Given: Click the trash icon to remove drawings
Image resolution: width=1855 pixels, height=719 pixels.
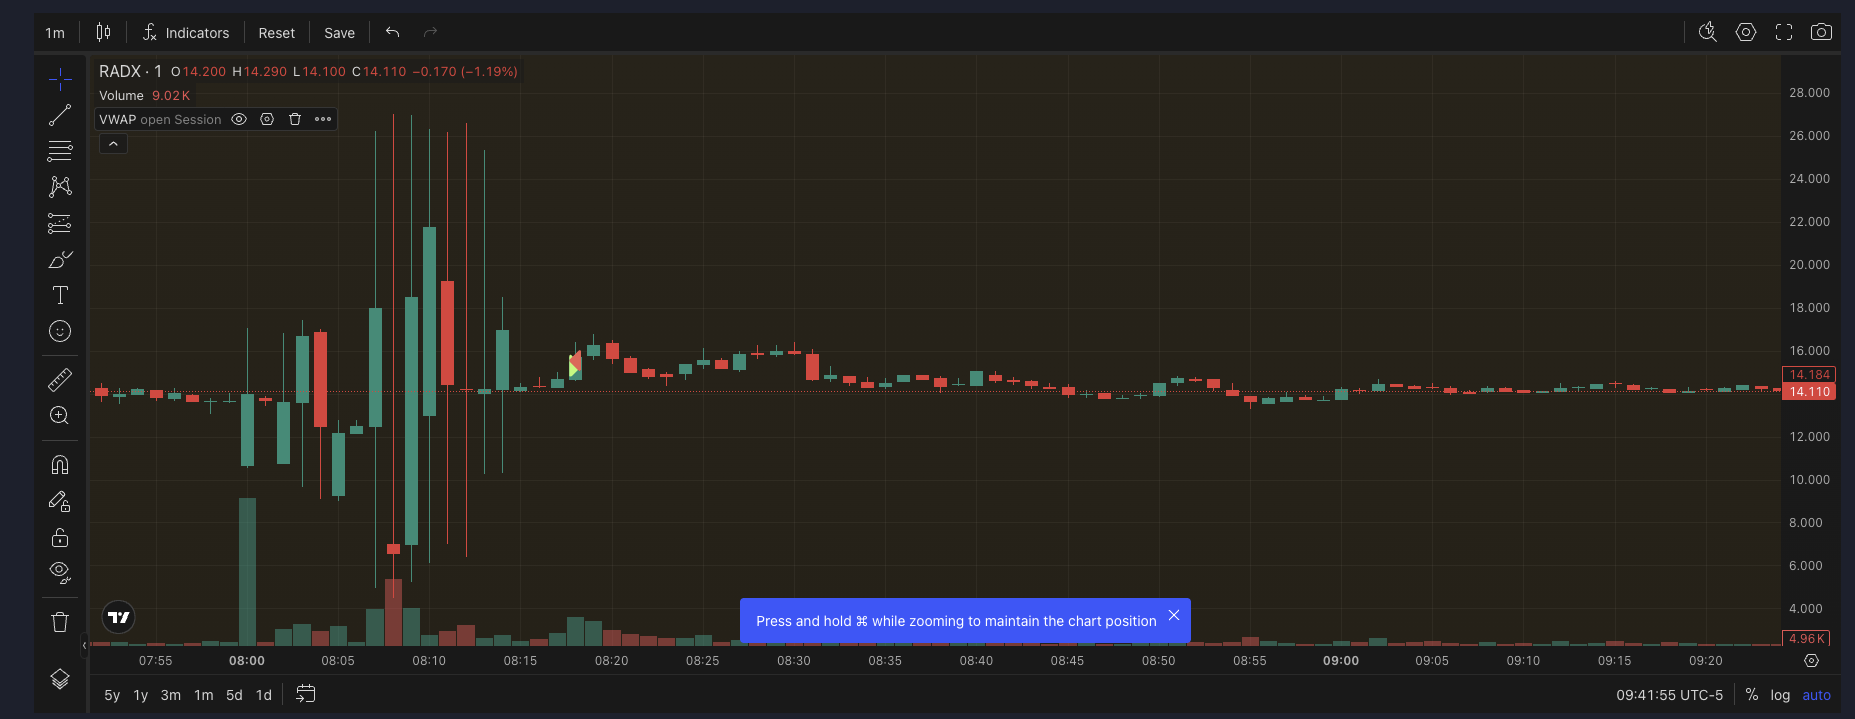Looking at the screenshot, I should pos(60,622).
